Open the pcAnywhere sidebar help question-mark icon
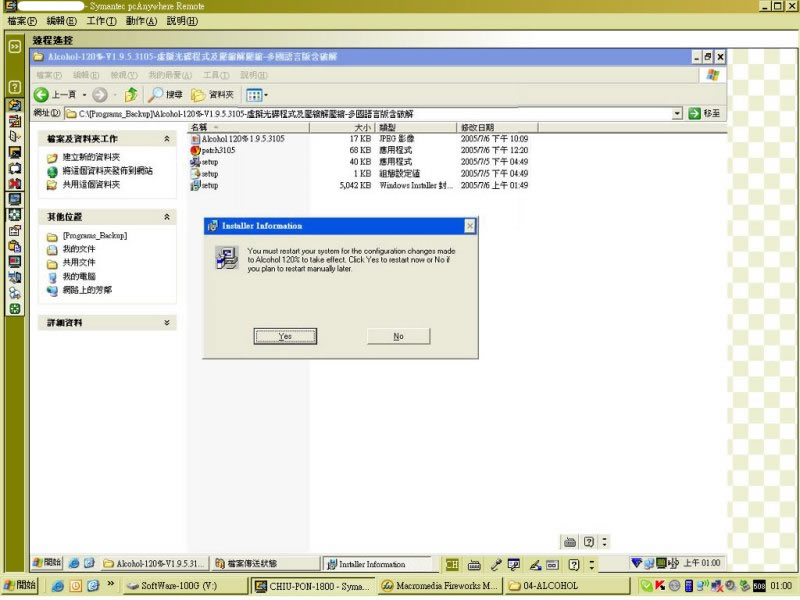This screenshot has height=600, width=800. coord(15,87)
